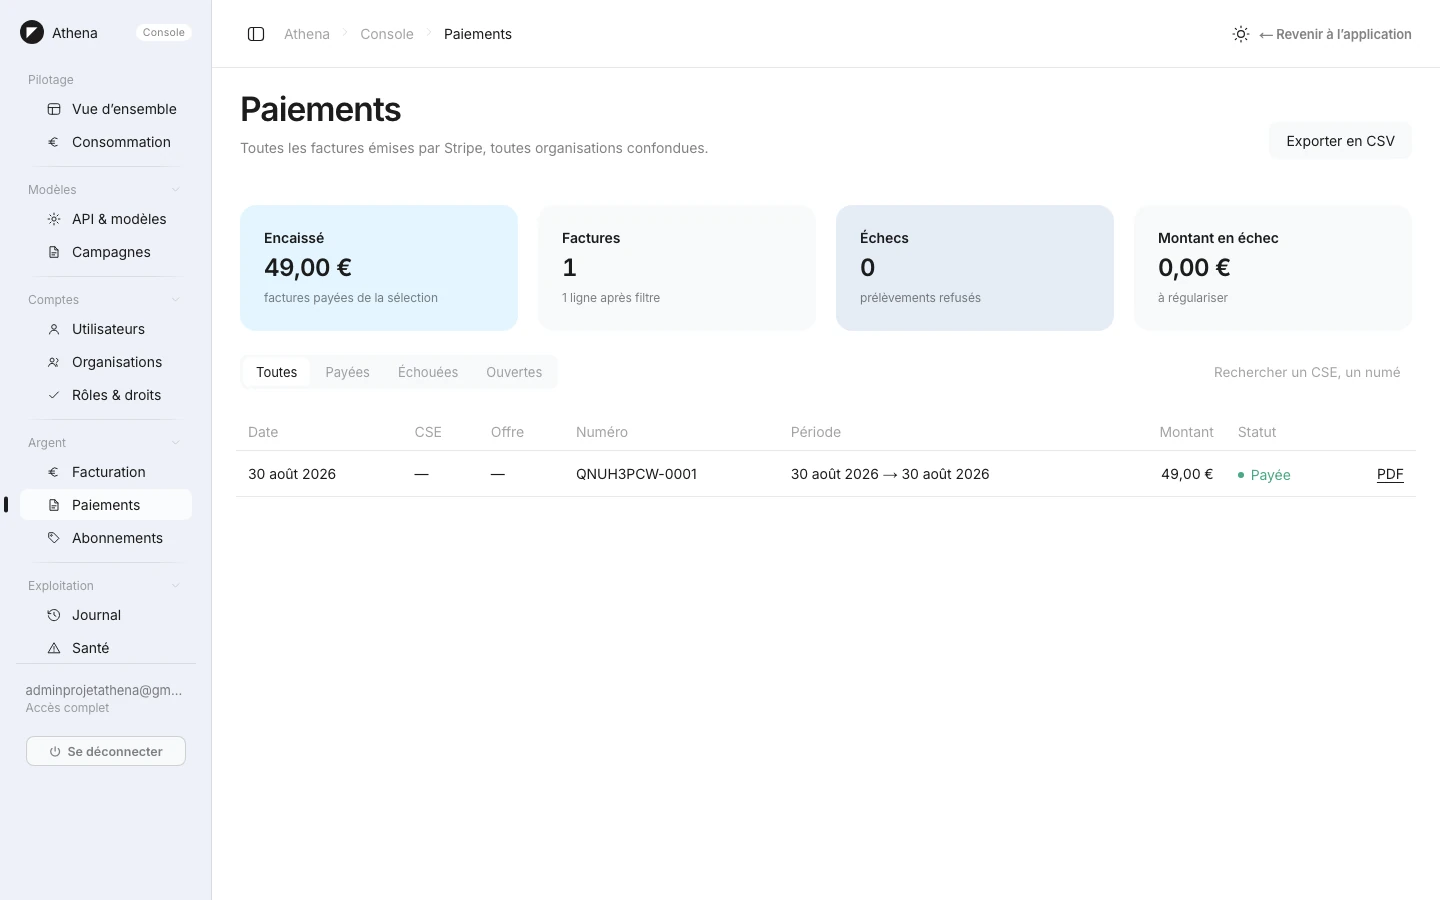The height and width of the screenshot is (900, 1440).
Task: Click the Date column header
Action: coord(263,432)
